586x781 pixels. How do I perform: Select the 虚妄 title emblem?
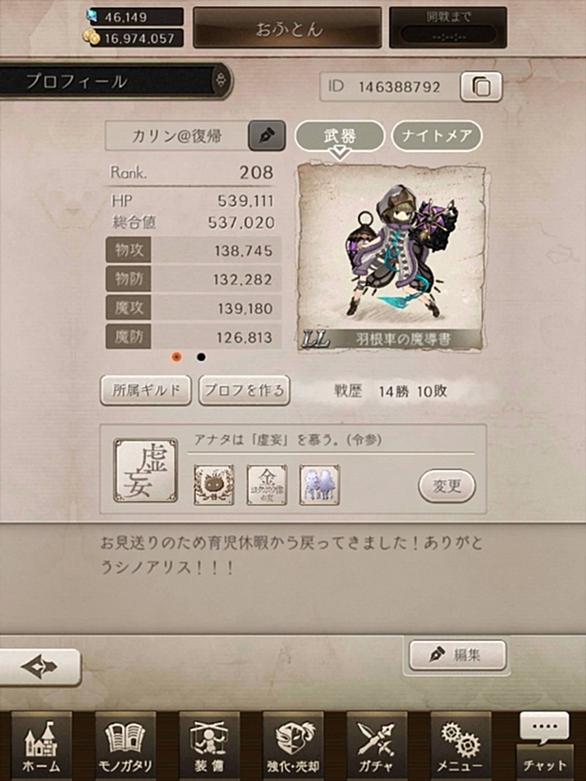click(x=145, y=470)
